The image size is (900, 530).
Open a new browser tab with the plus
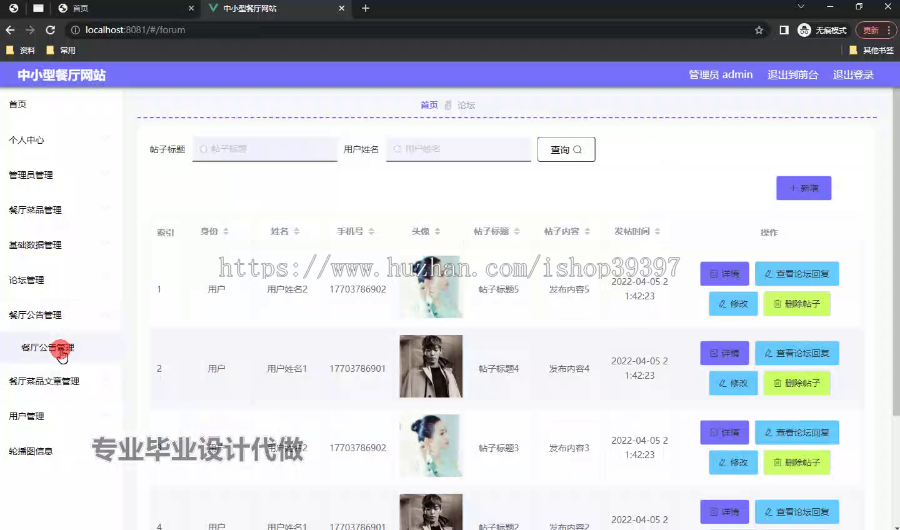366,8
